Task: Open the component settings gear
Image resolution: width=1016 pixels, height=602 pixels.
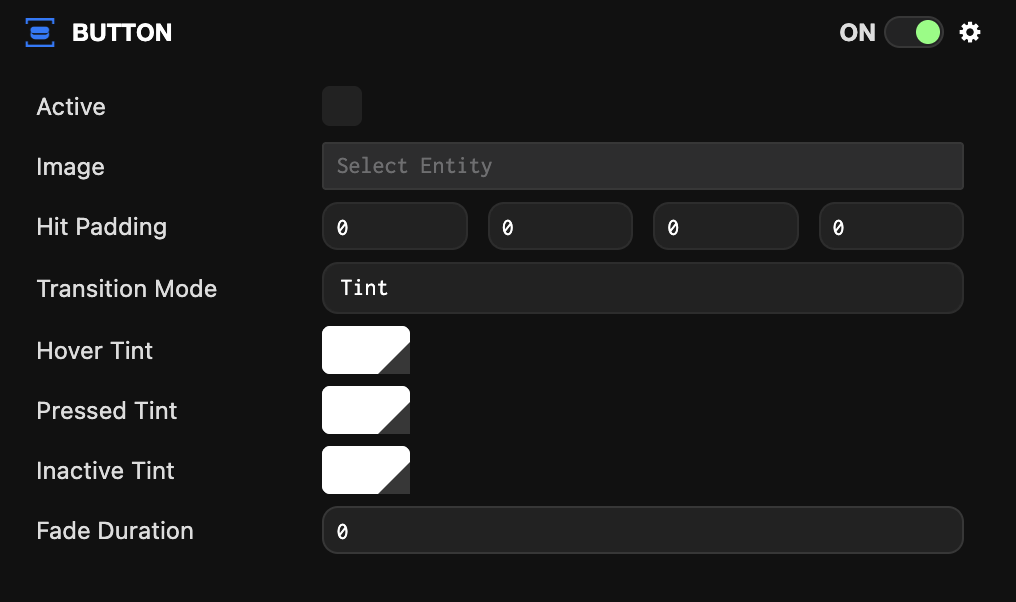Action: point(970,32)
